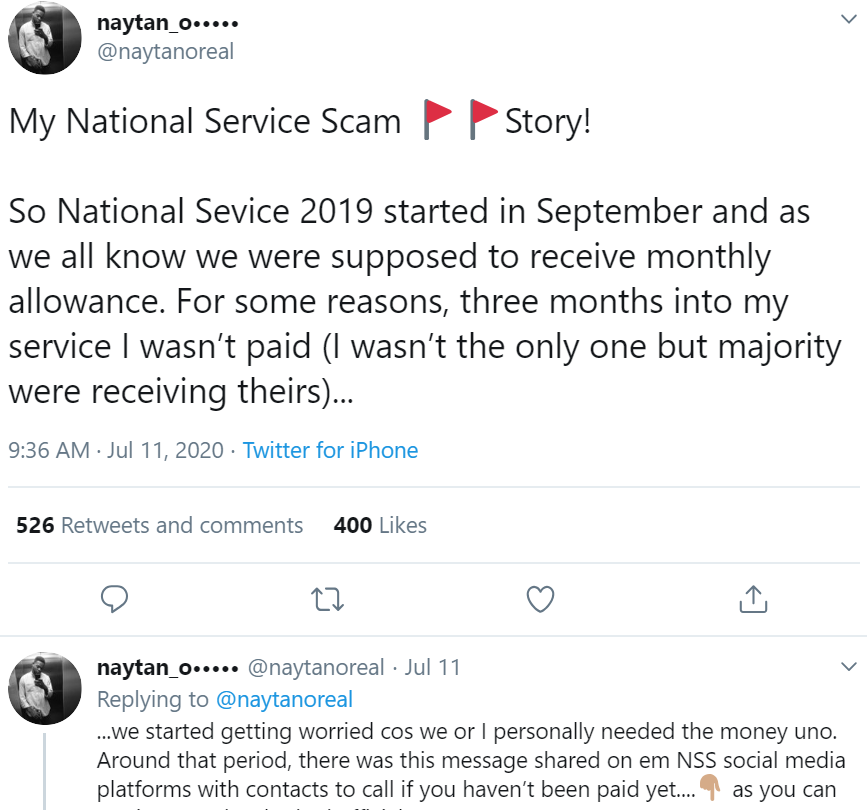Open the reply's Jul 11 timestamp
Viewport: 867px width, 810px height.
pos(433,667)
